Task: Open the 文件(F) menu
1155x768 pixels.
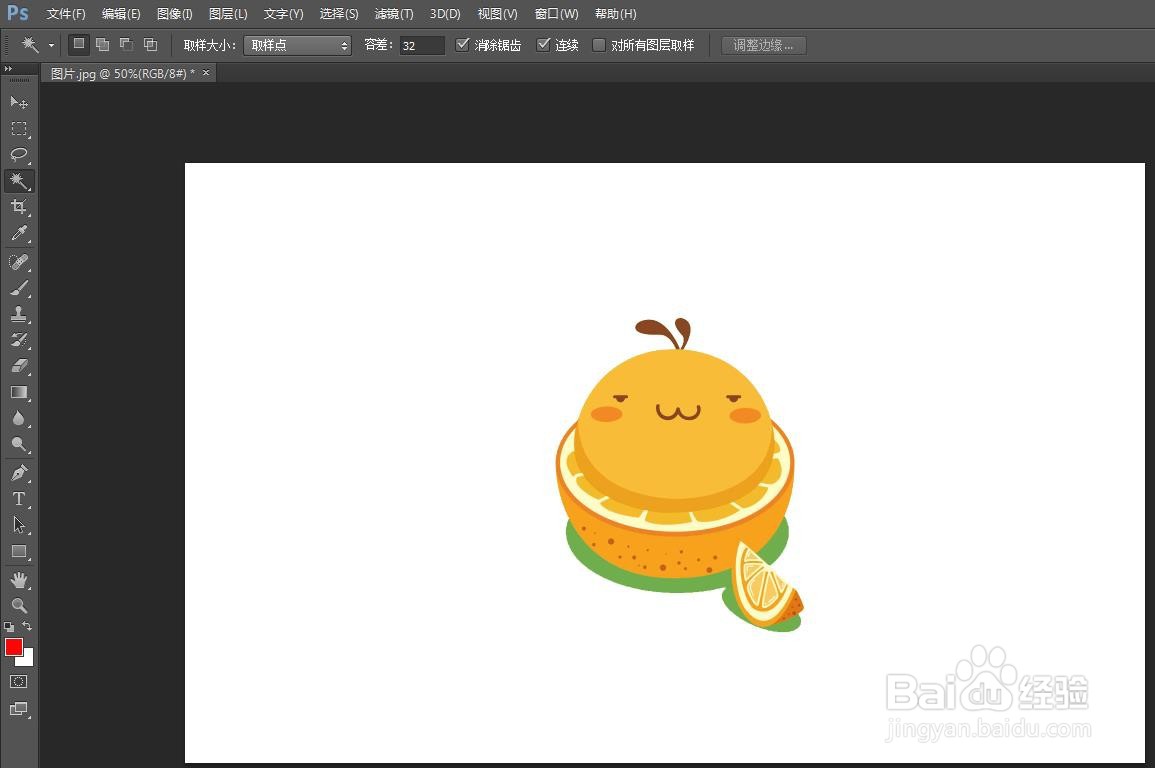Action: point(66,14)
